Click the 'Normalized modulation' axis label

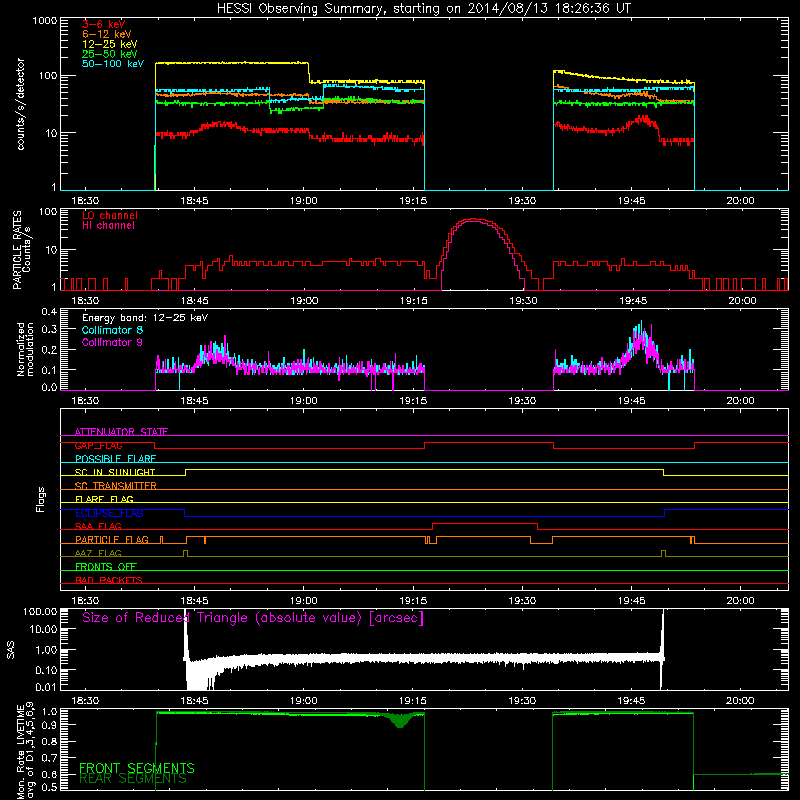point(25,349)
